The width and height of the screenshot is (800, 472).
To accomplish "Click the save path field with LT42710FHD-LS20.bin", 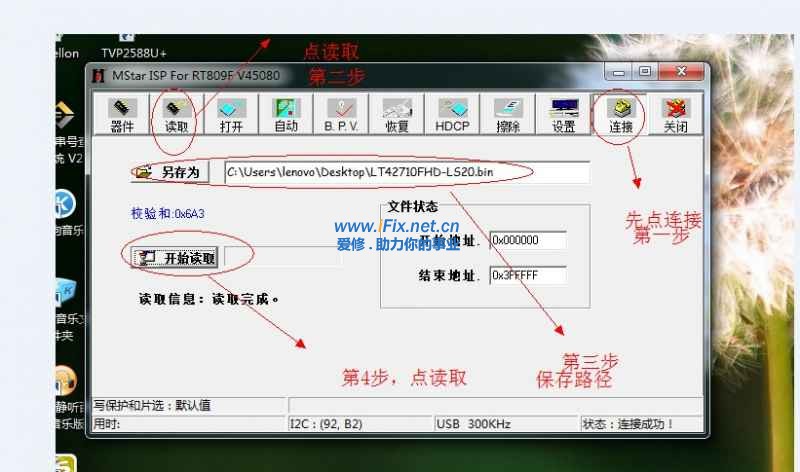I will pos(406,173).
